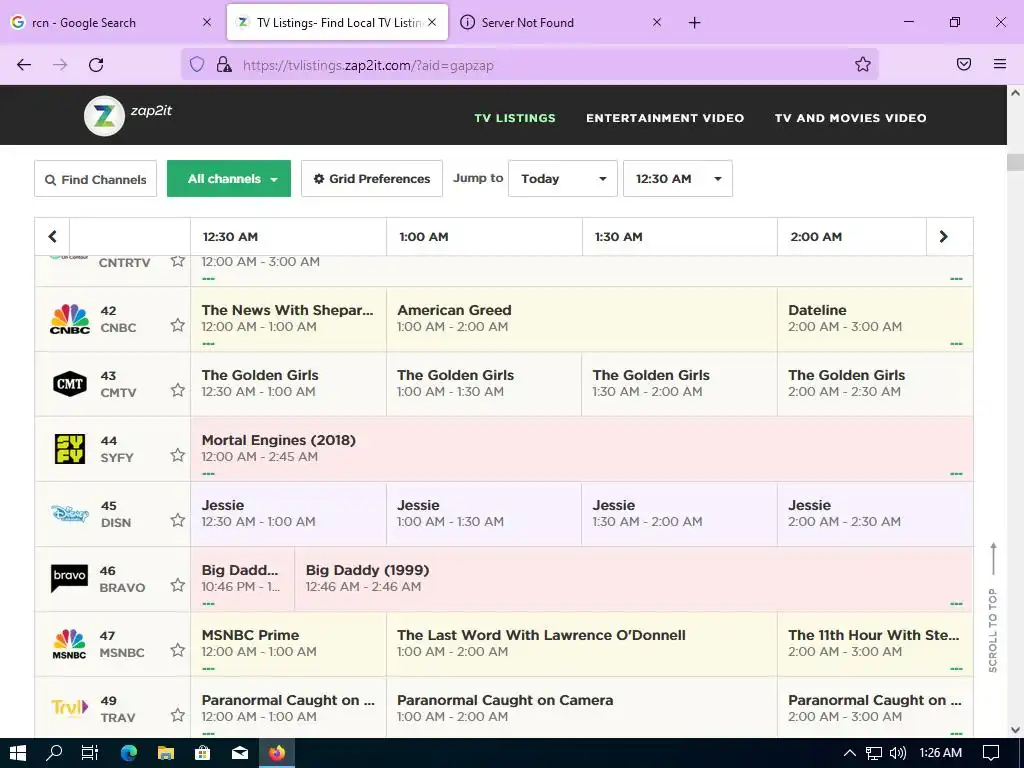Open MSNBC Prime listing
The height and width of the screenshot is (768, 1024).
[x=289, y=643]
